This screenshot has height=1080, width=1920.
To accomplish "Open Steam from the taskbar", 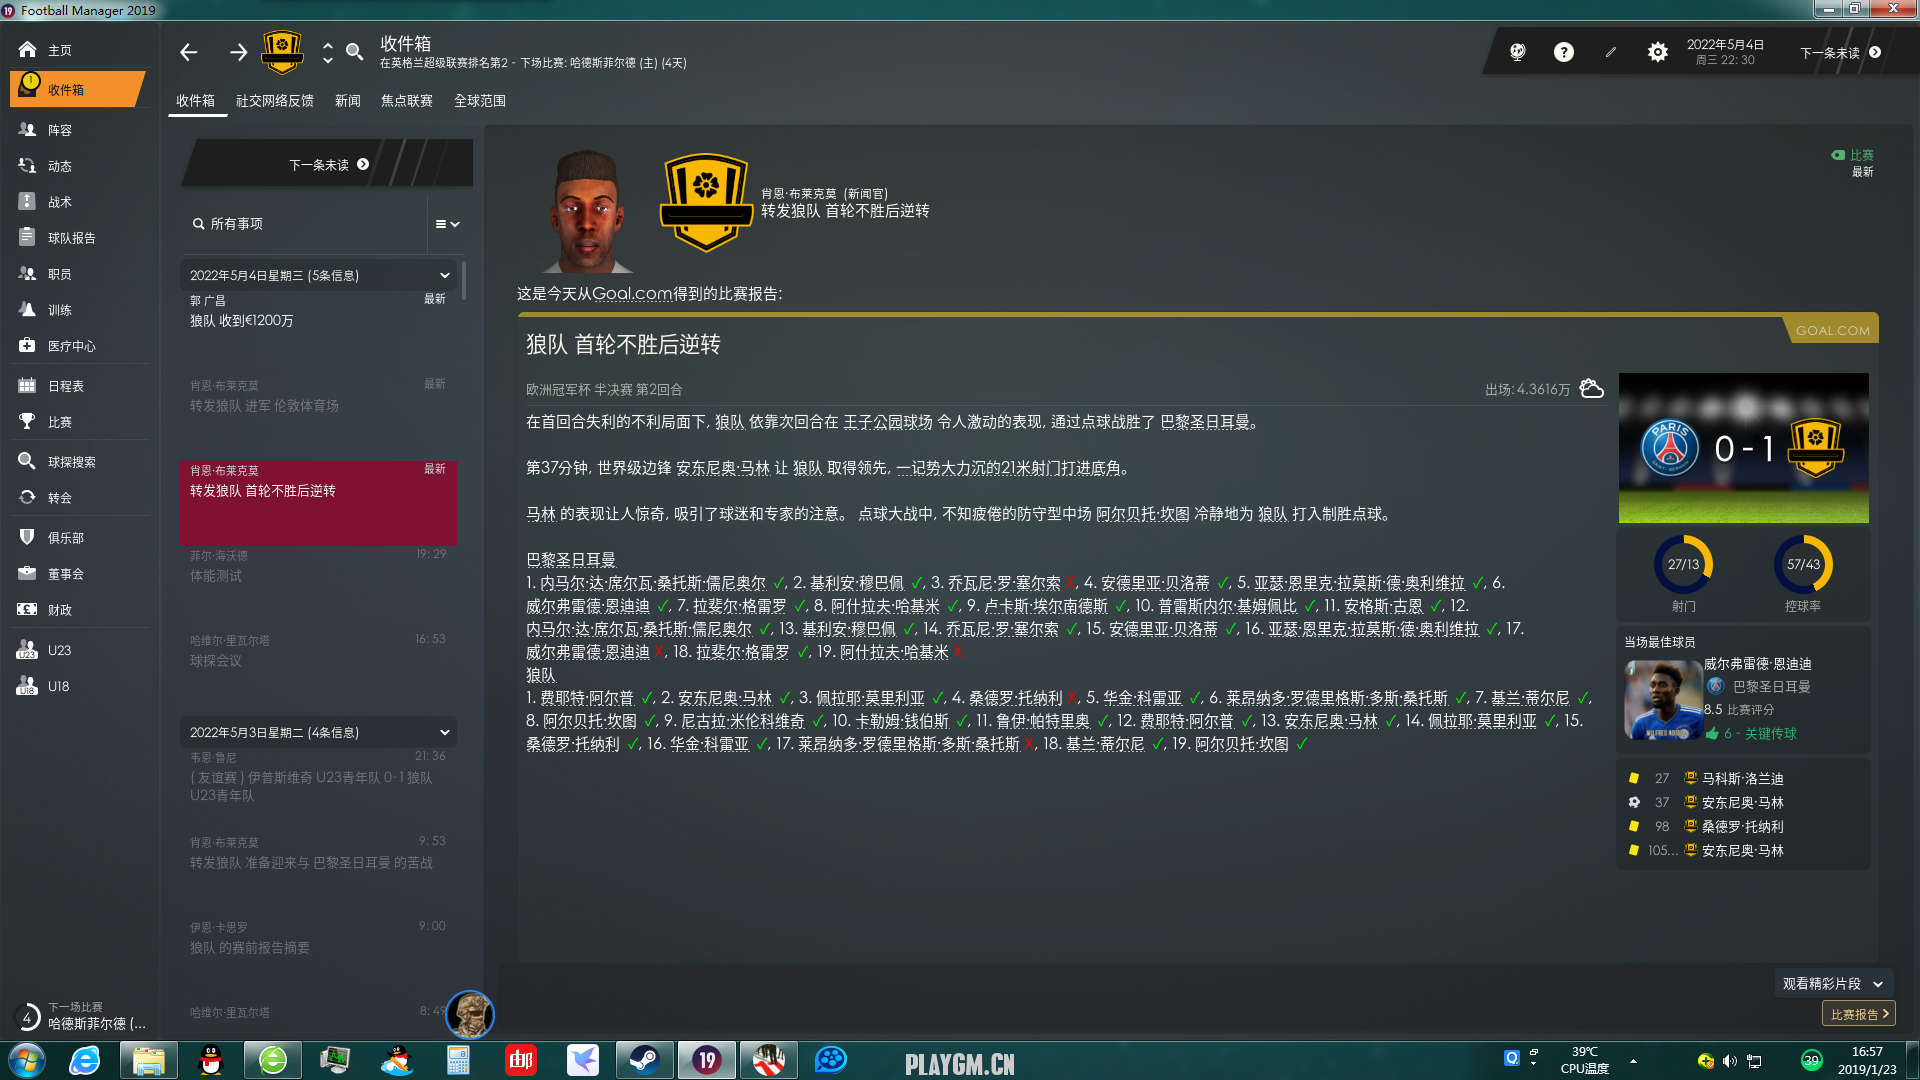I will (x=644, y=1060).
